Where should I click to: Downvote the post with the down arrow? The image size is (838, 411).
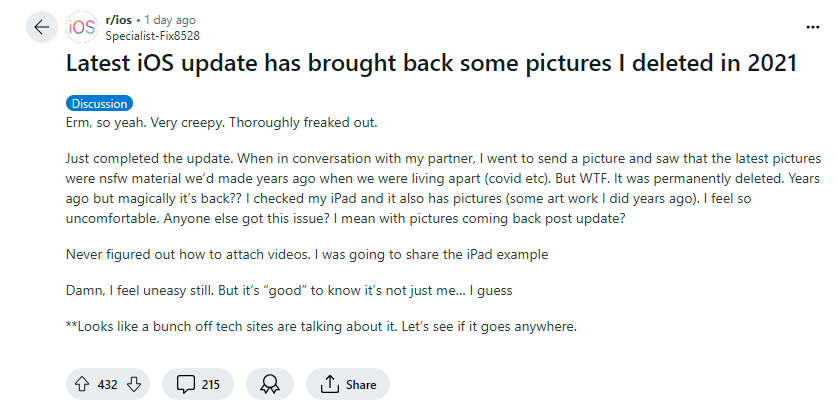(137, 384)
